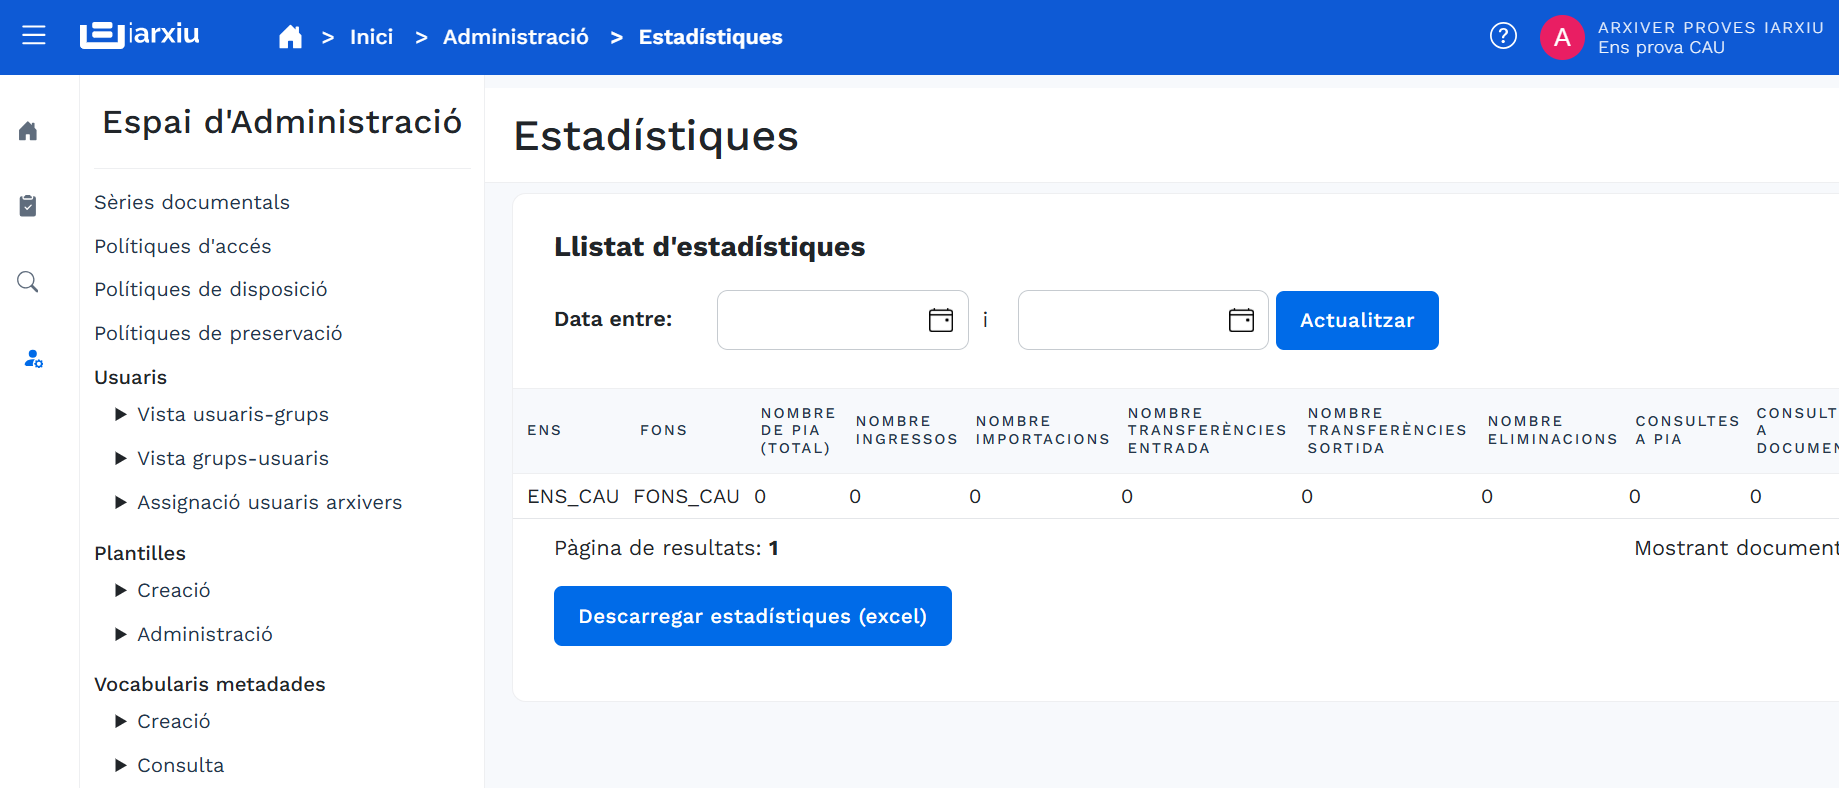Viewport: 1839px width, 788px height.
Task: Click the Actualitzar button
Action: point(1357,320)
